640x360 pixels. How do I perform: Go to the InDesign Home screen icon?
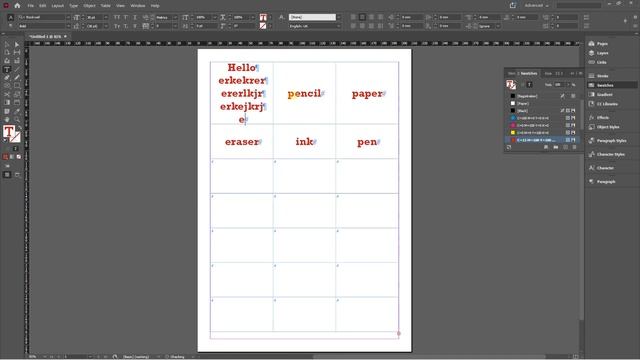[x=17, y=6]
